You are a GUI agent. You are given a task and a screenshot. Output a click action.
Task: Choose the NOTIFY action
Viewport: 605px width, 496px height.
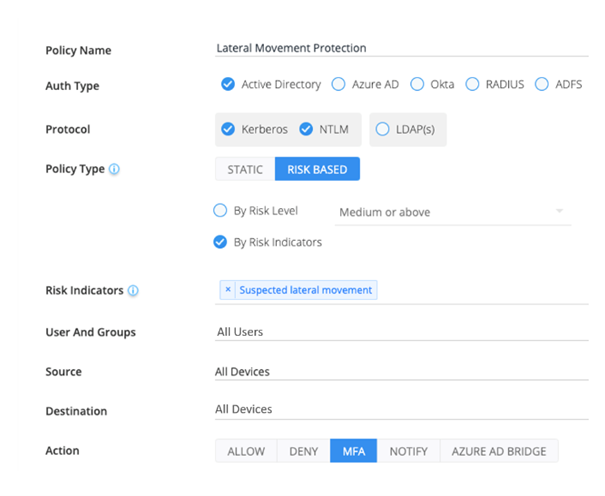pyautogui.click(x=408, y=451)
